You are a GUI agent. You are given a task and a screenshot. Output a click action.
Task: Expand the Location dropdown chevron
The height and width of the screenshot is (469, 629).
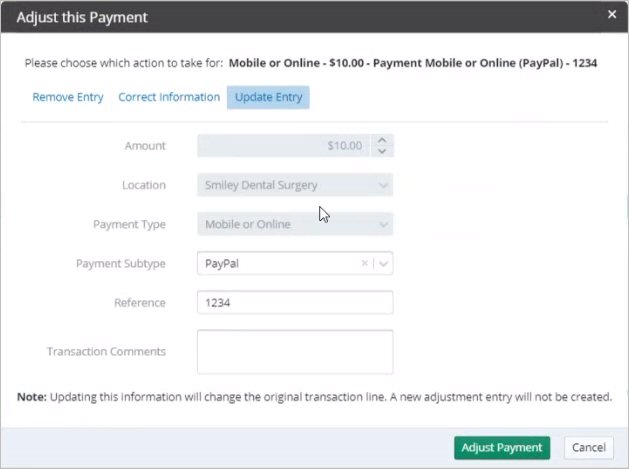point(383,185)
